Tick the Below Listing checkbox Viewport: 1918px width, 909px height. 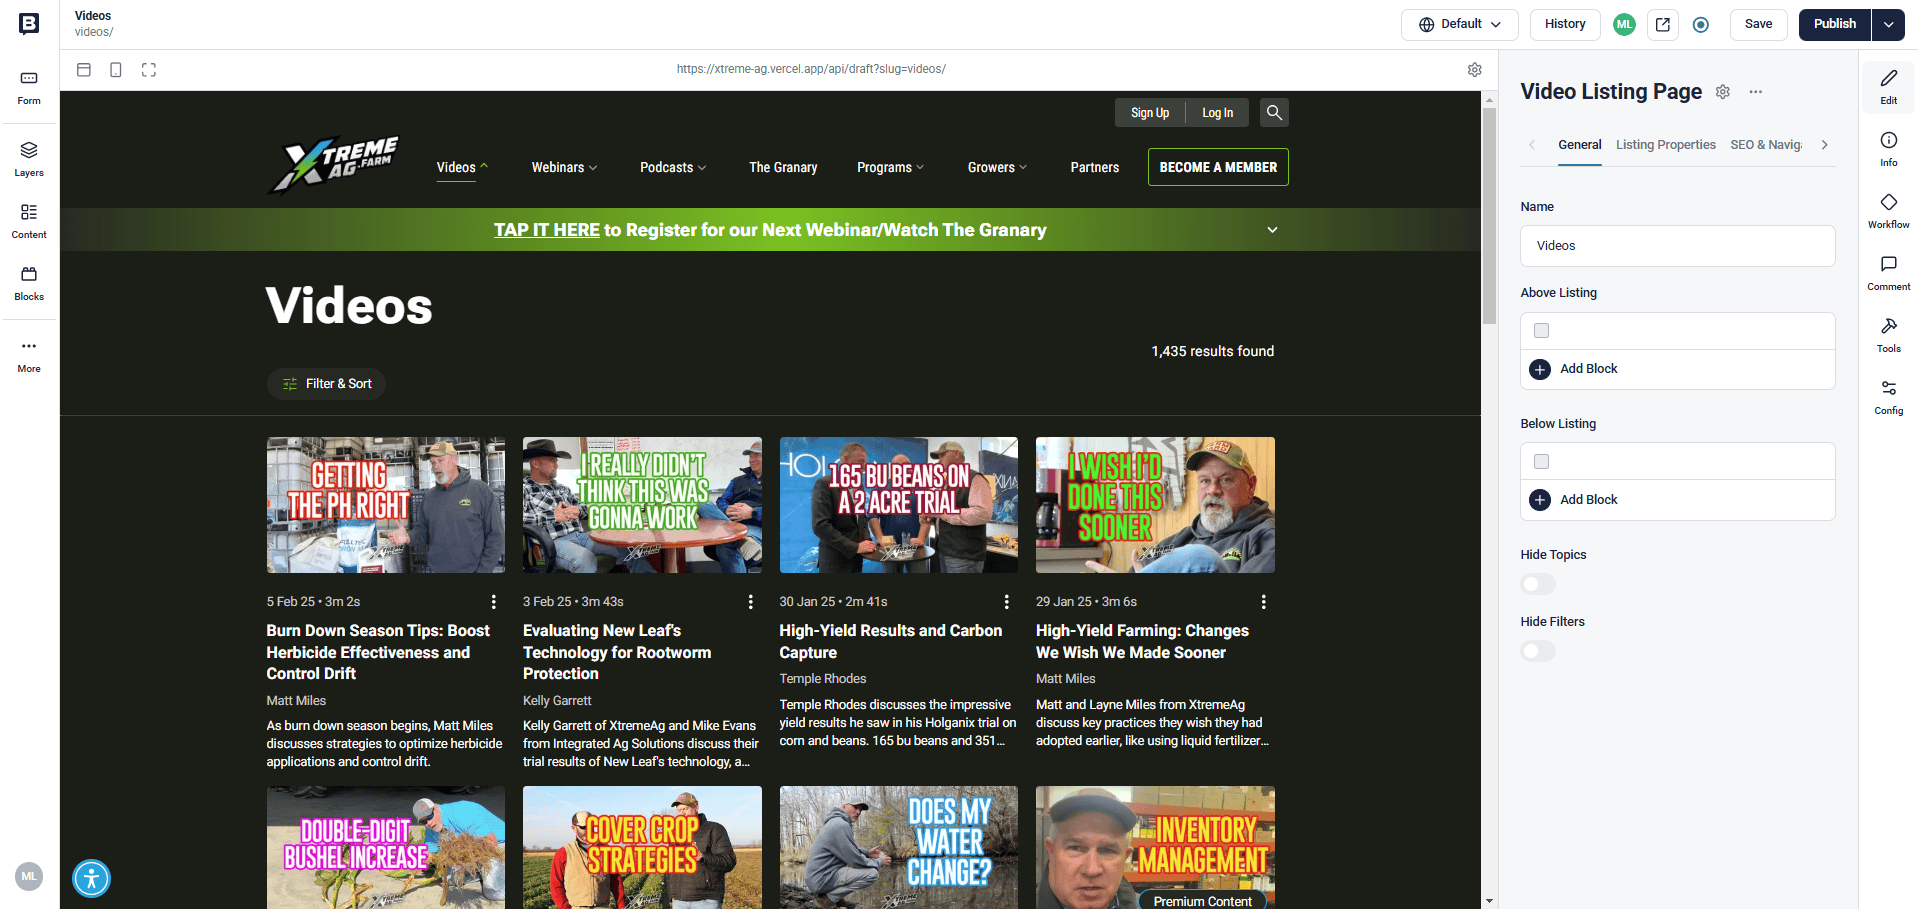click(x=1541, y=462)
